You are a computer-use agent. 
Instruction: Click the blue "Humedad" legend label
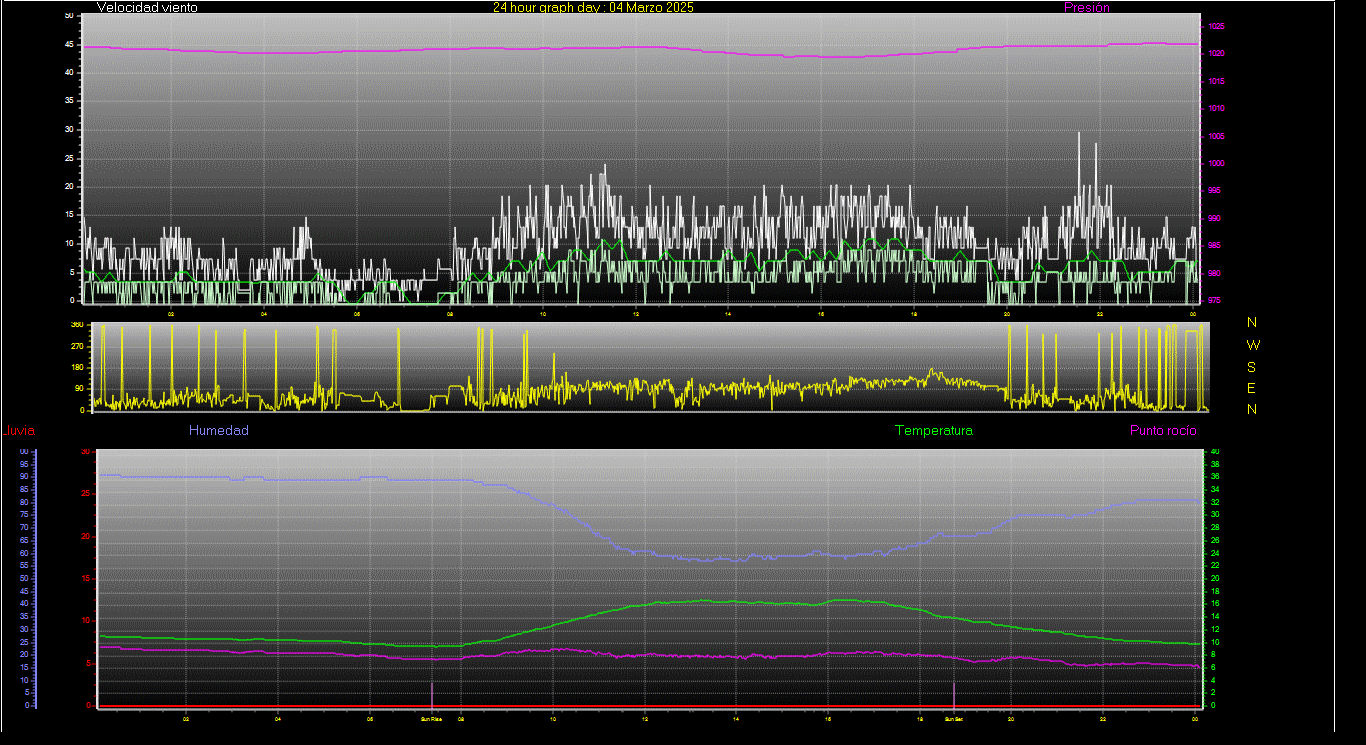218,431
